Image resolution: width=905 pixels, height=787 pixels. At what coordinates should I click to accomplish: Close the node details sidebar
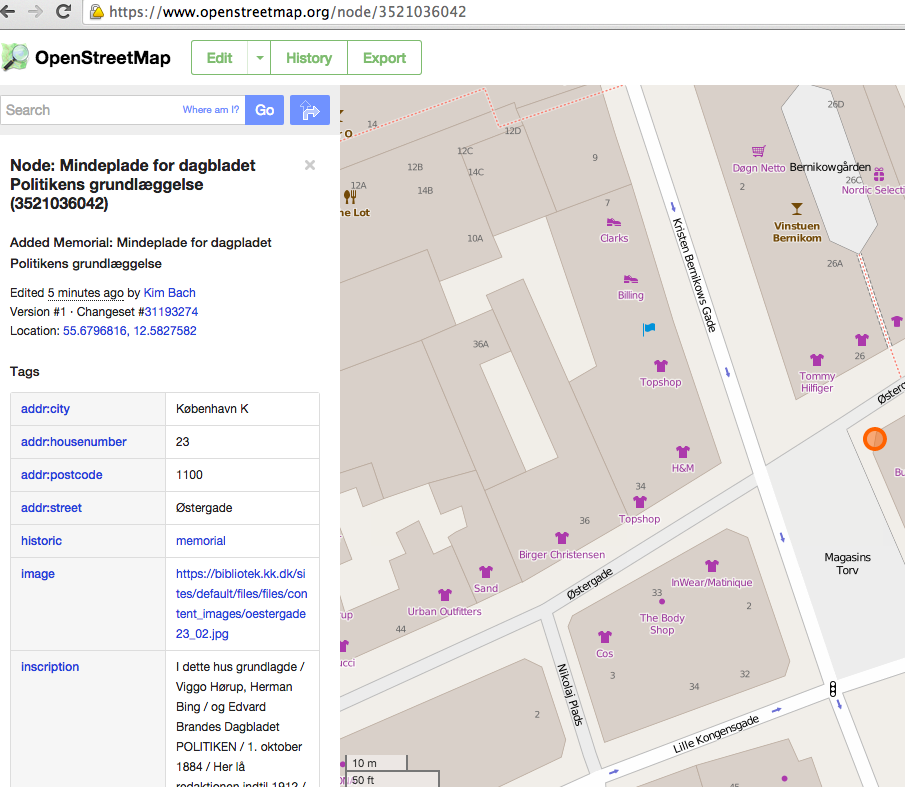[x=310, y=166]
